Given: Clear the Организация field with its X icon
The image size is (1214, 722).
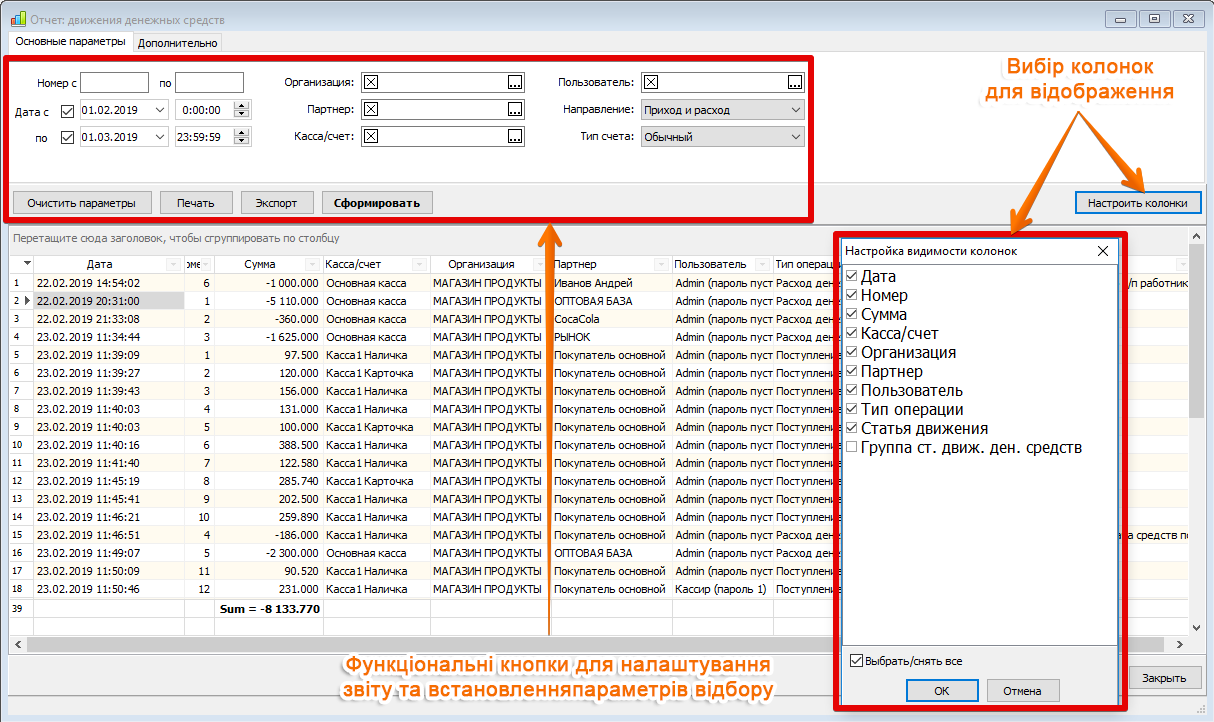Looking at the screenshot, I should [x=370, y=82].
